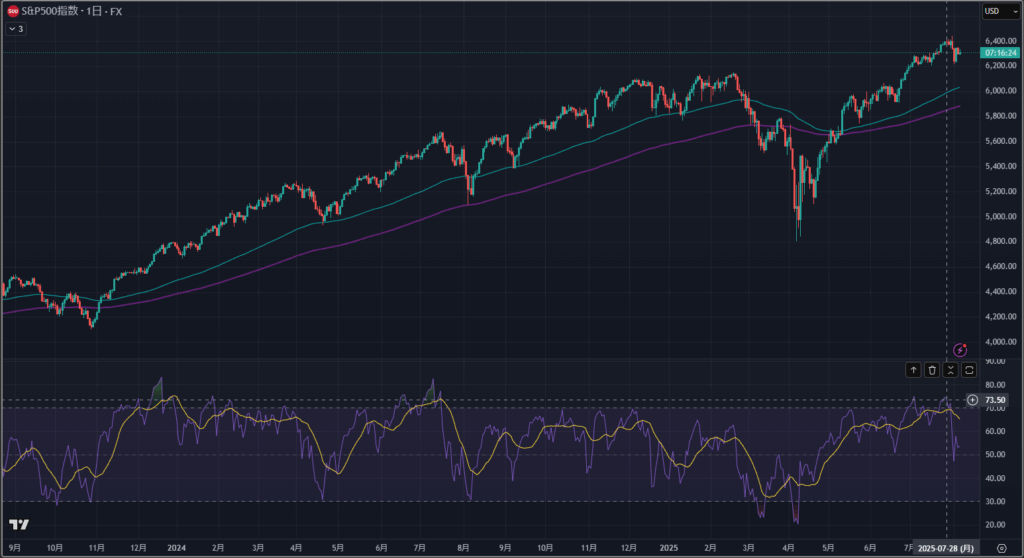Delete the RSI pane with trash icon
This screenshot has height=558, width=1024.
pyautogui.click(x=932, y=370)
